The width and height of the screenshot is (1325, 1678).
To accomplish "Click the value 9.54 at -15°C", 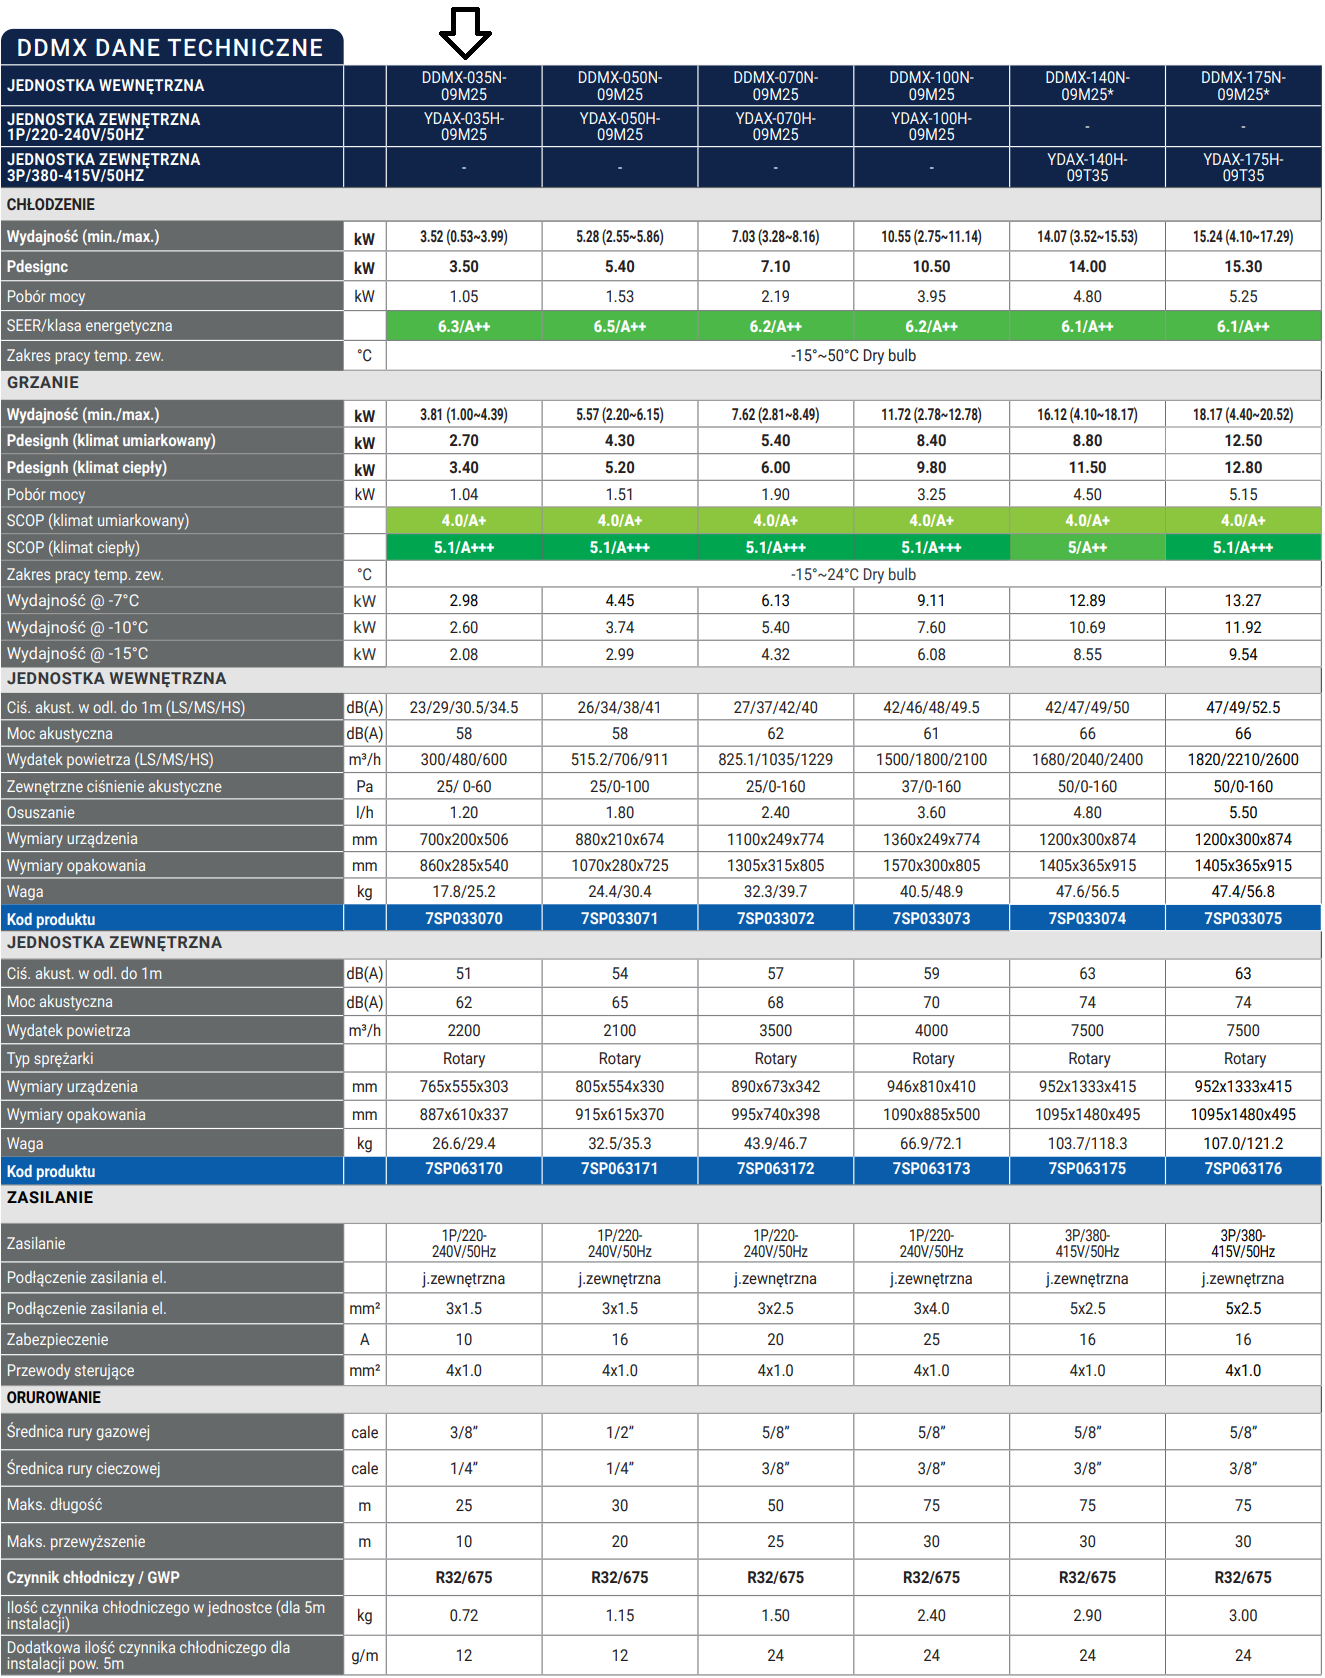I will [x=1244, y=655].
